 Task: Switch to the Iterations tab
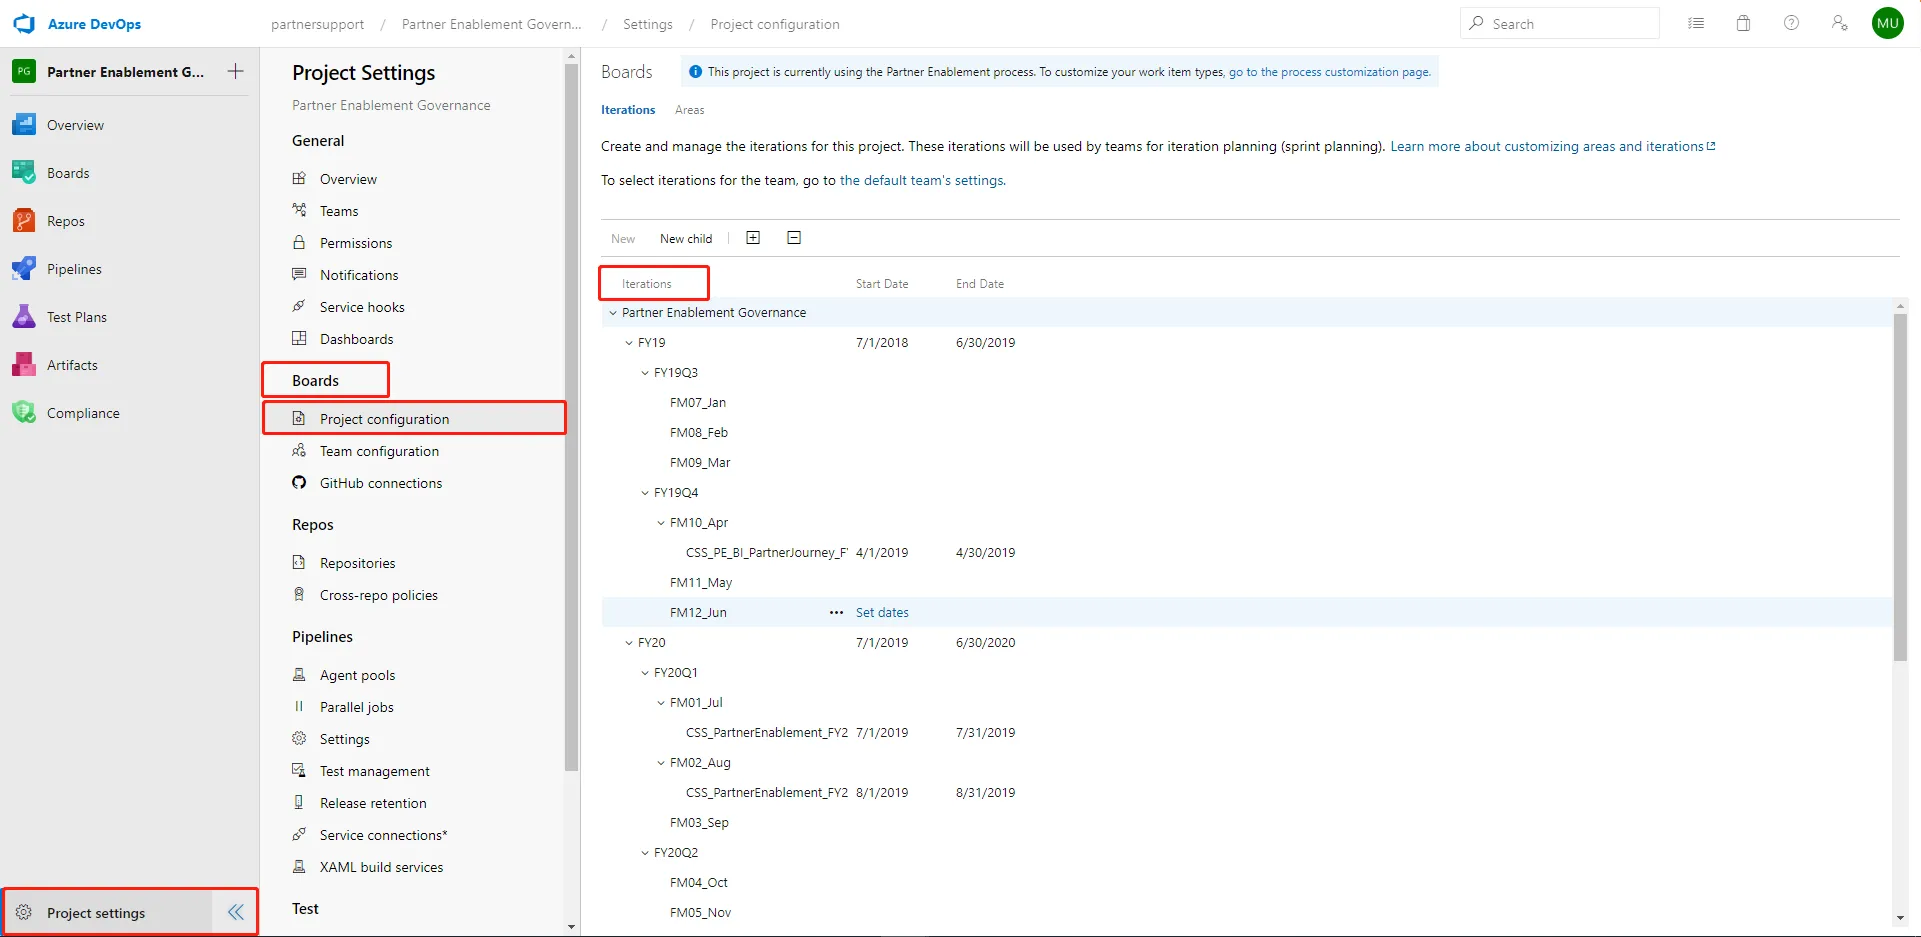[x=628, y=110]
